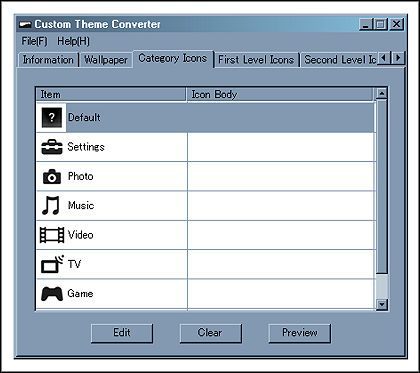Switch to the Wallpaper tab
The width and height of the screenshot is (420, 373).
coord(106,60)
